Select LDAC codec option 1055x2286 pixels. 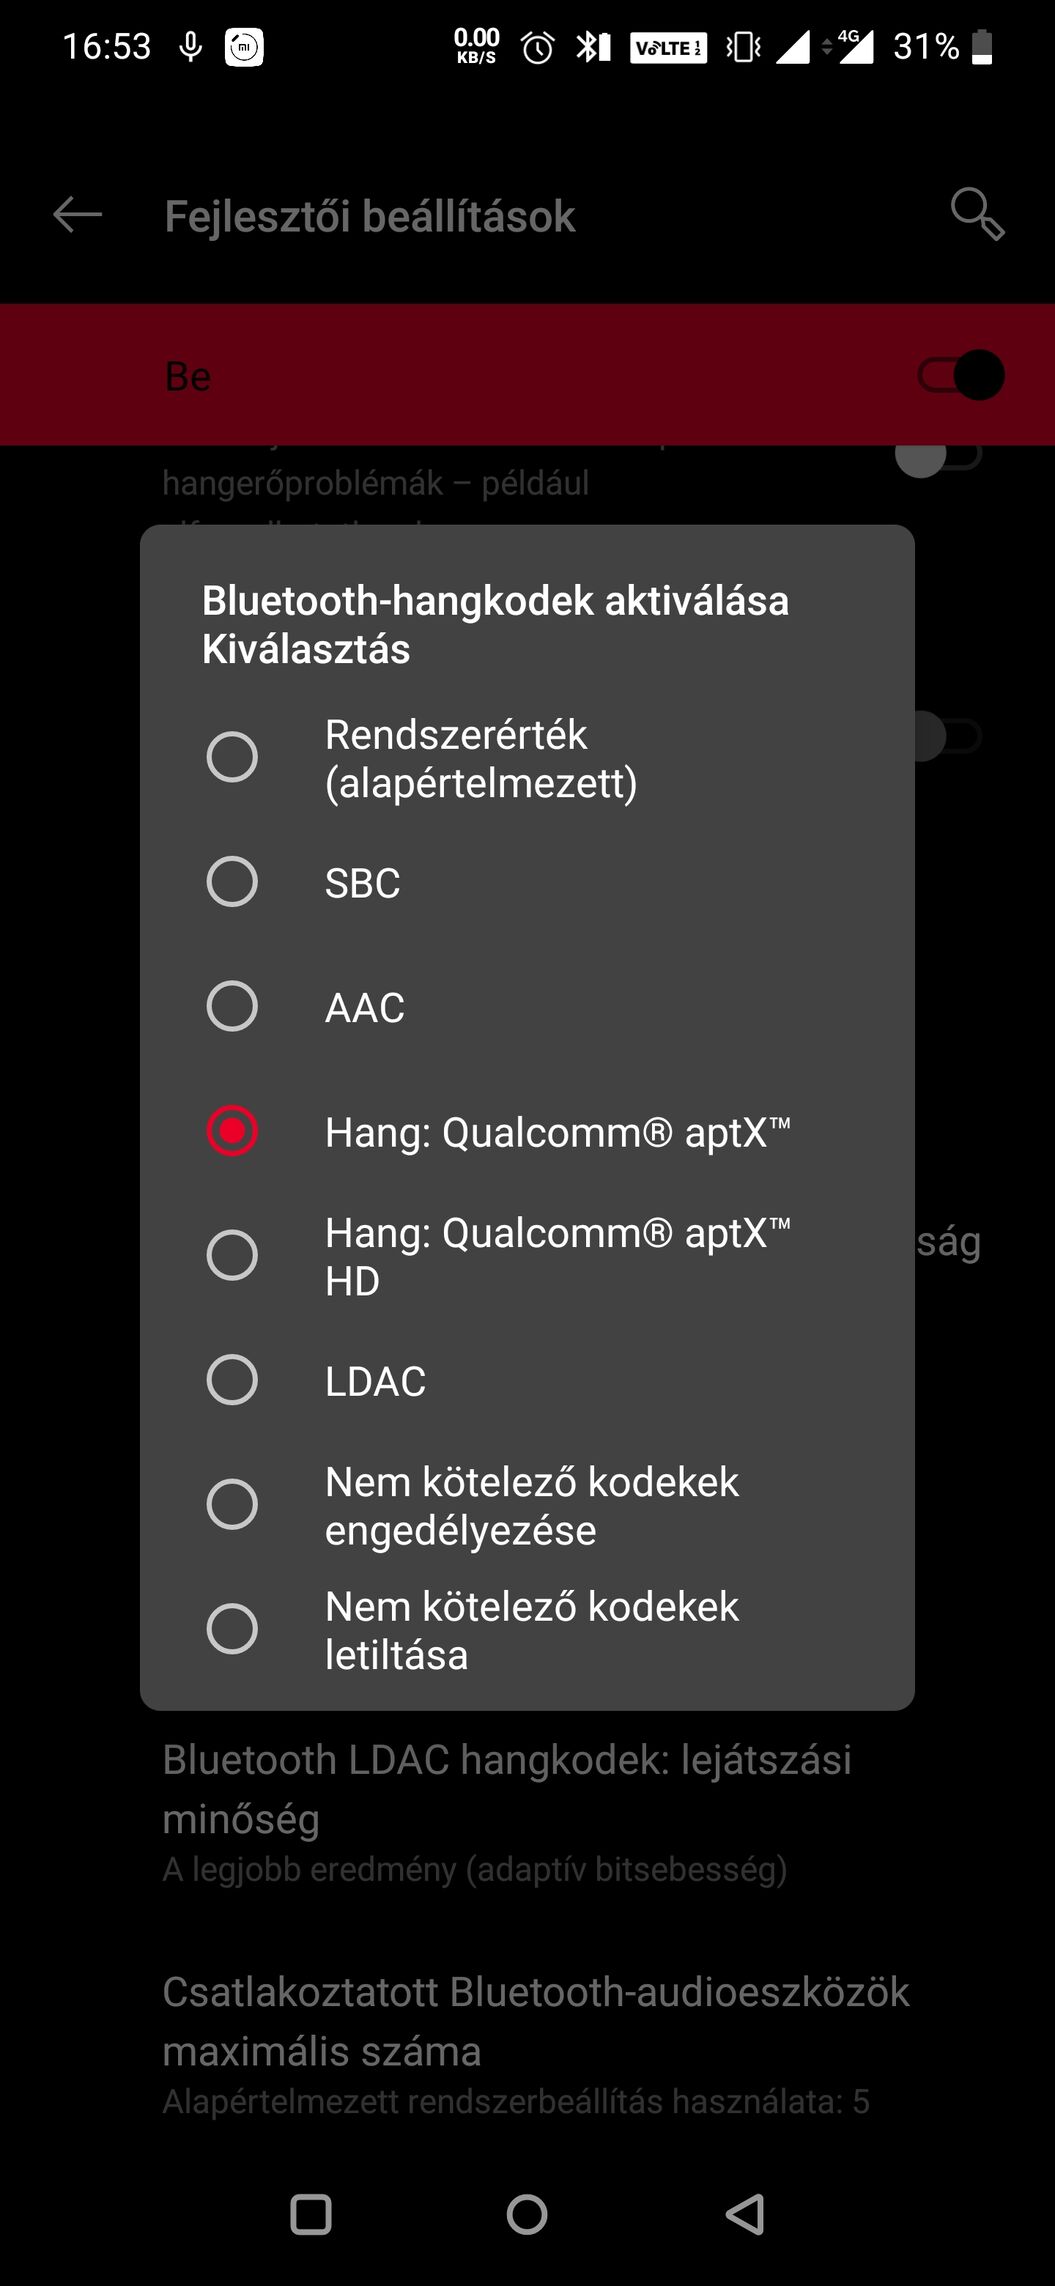232,1380
